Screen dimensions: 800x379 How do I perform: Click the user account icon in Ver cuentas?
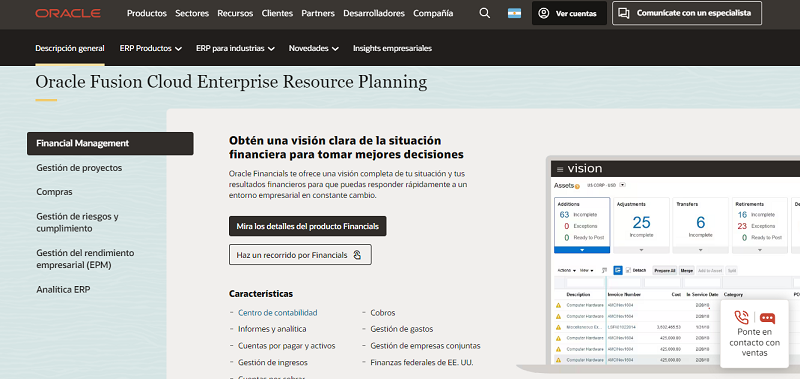[x=544, y=13]
